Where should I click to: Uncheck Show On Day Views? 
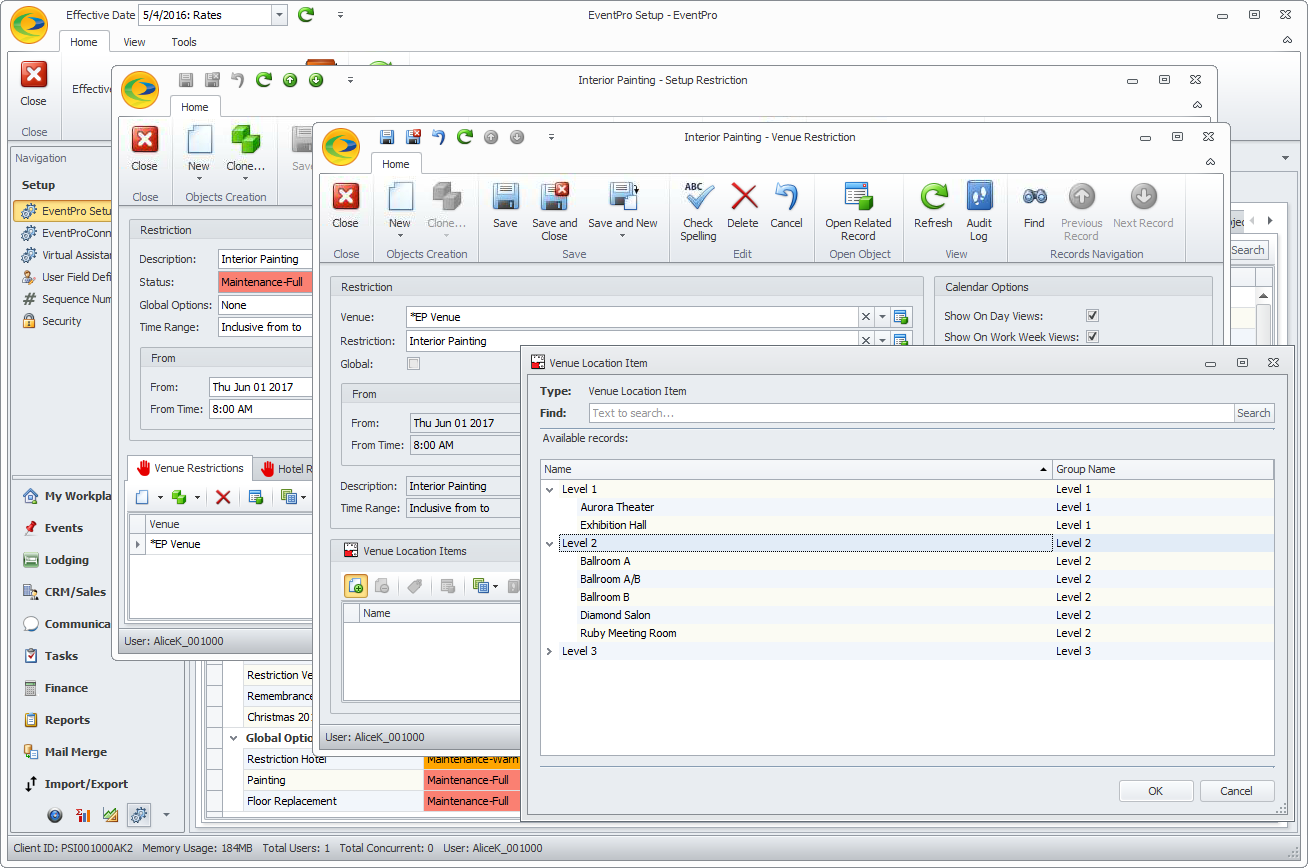1093,316
